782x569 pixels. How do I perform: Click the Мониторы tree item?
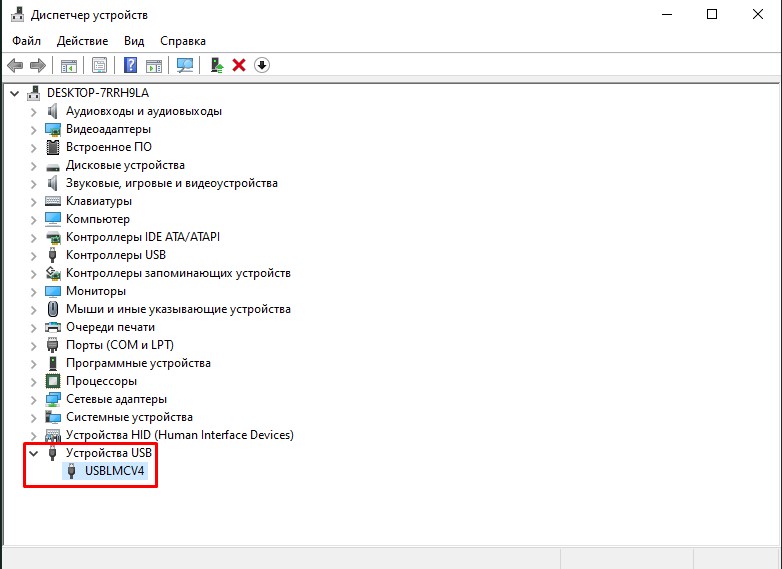95,291
